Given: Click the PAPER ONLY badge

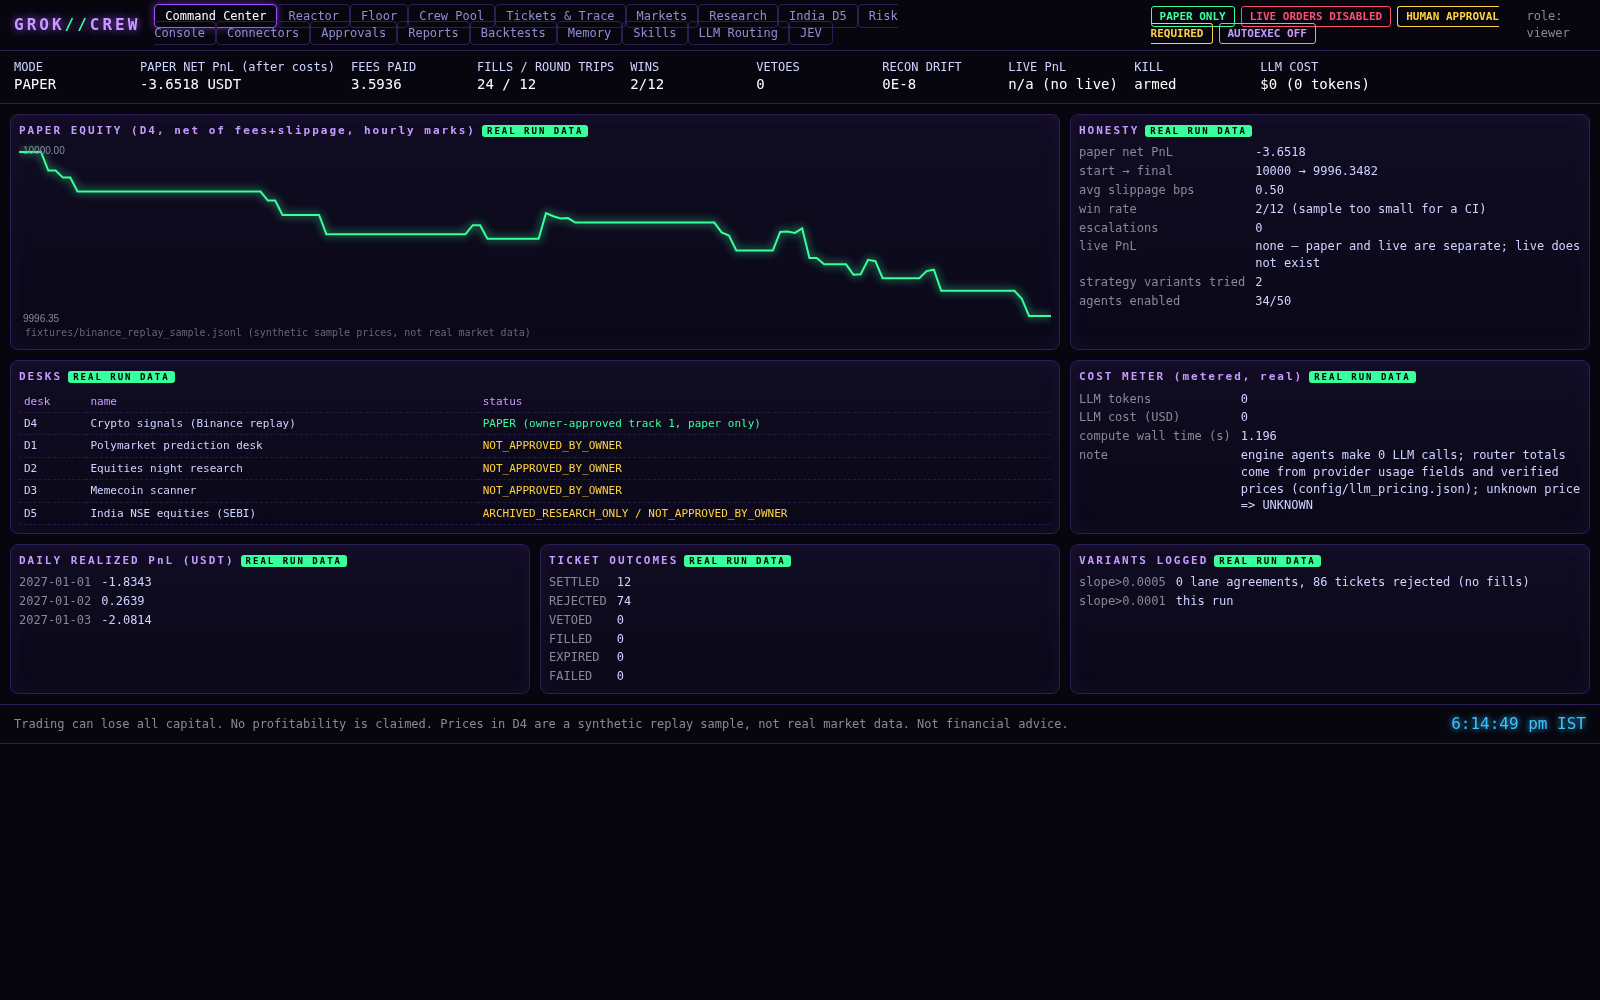Looking at the screenshot, I should (x=1192, y=16).
